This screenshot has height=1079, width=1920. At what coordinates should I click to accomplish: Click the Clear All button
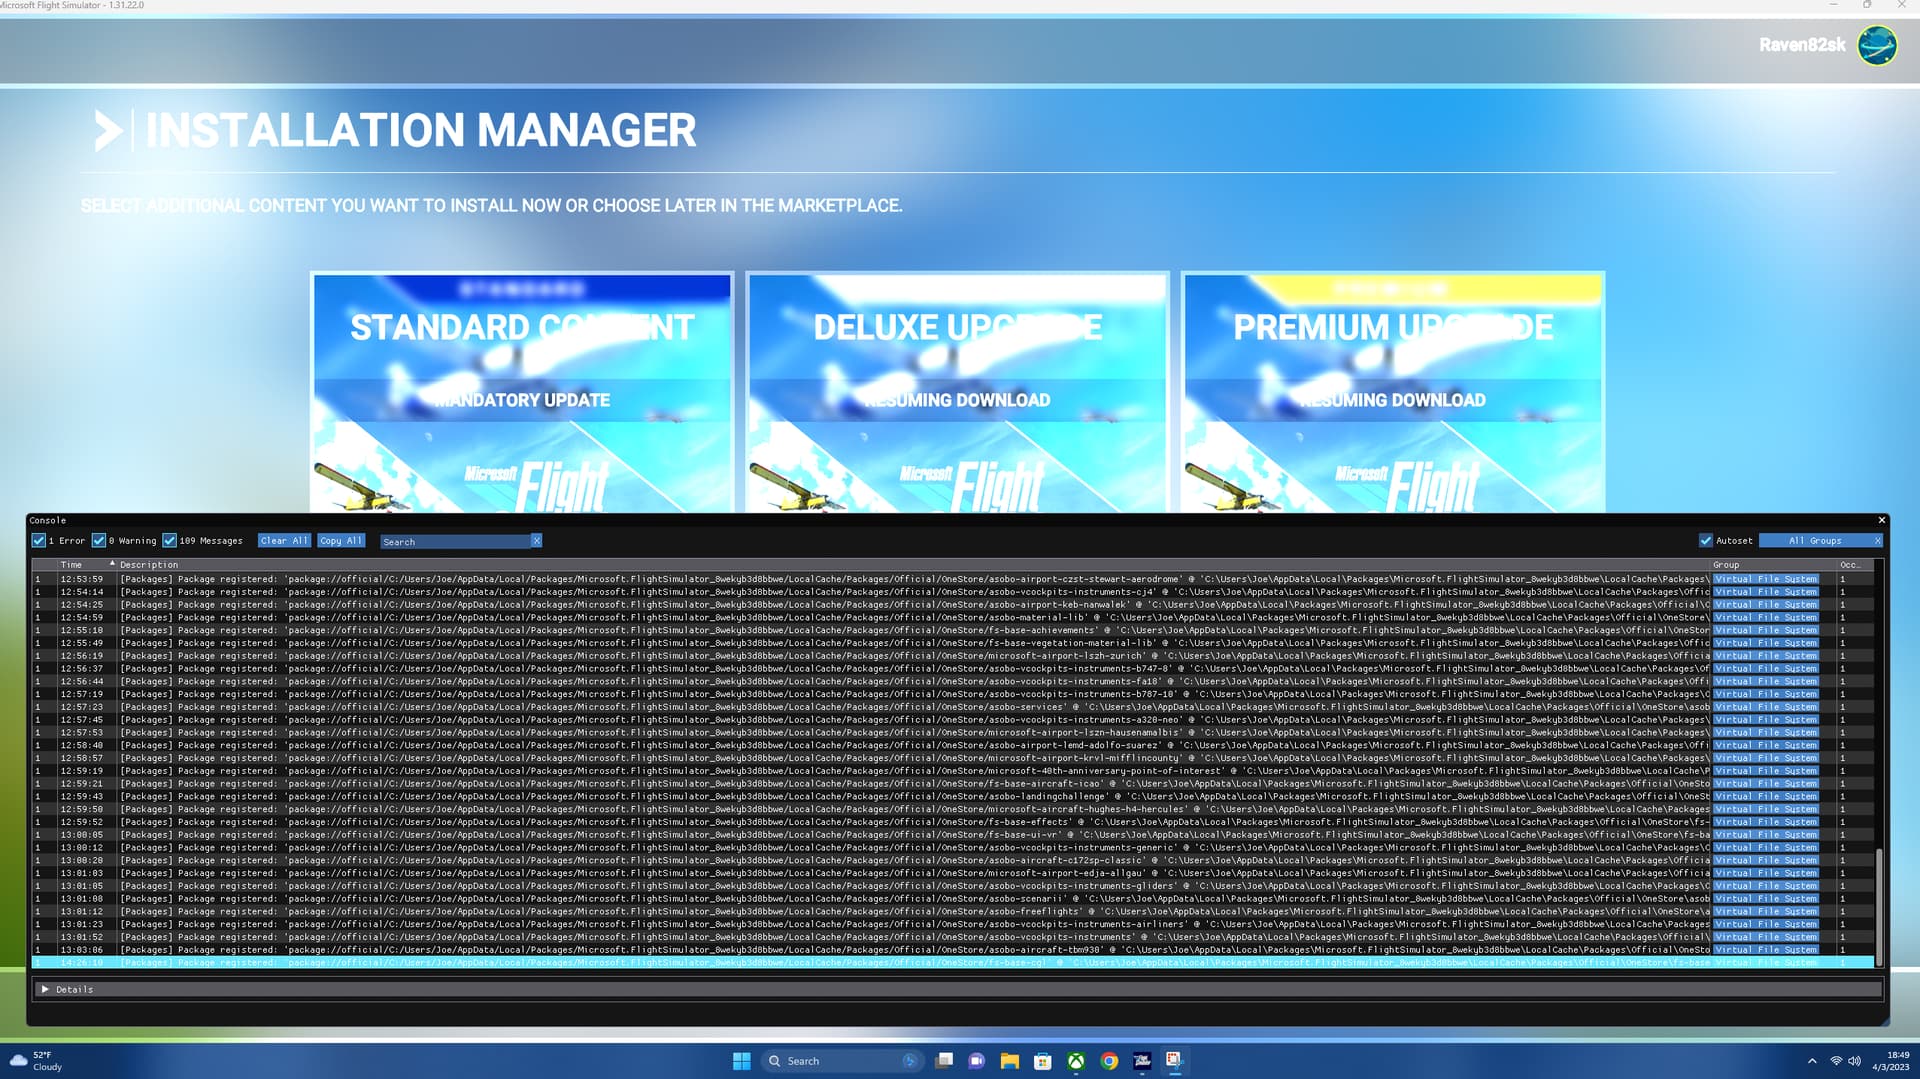[285, 541]
